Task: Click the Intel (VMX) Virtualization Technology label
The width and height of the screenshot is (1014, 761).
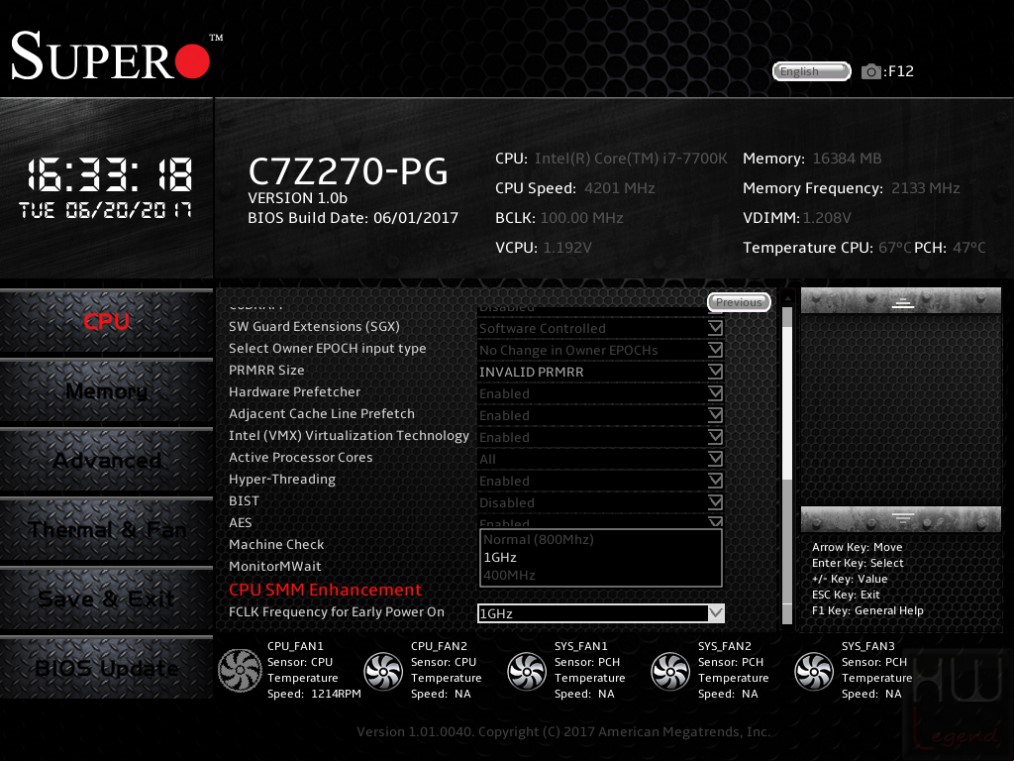Action: tap(349, 436)
